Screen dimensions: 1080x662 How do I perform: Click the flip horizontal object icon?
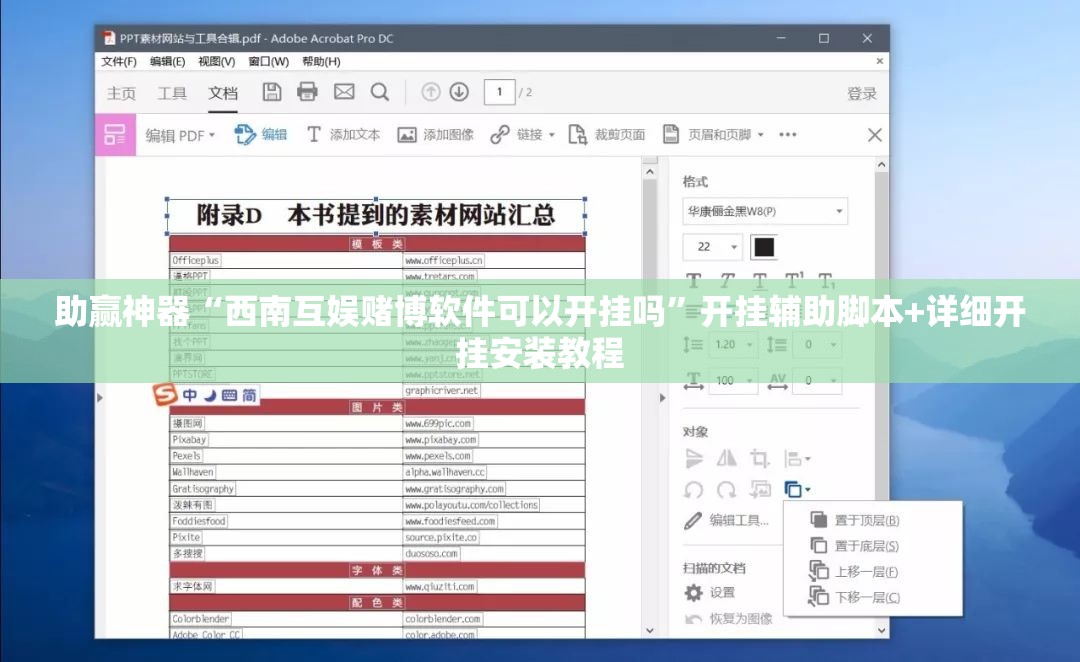(x=727, y=458)
